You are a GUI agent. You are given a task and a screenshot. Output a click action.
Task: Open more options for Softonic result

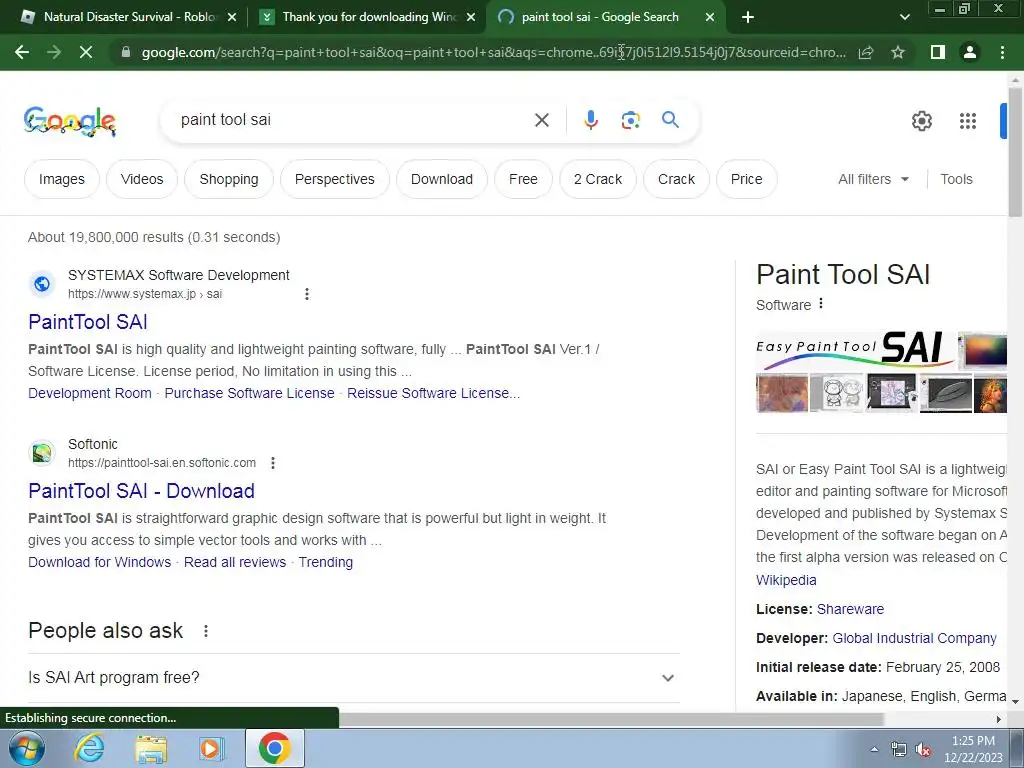coord(273,463)
